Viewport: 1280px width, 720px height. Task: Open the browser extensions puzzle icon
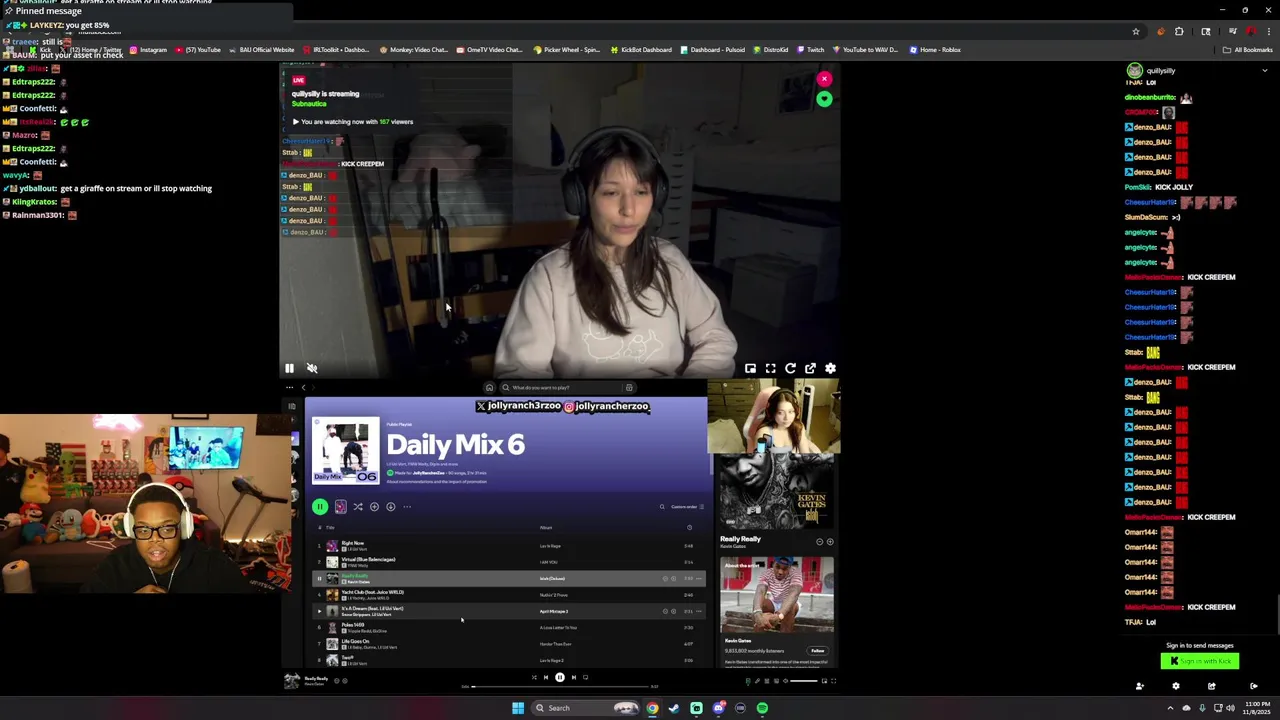coord(1179,32)
